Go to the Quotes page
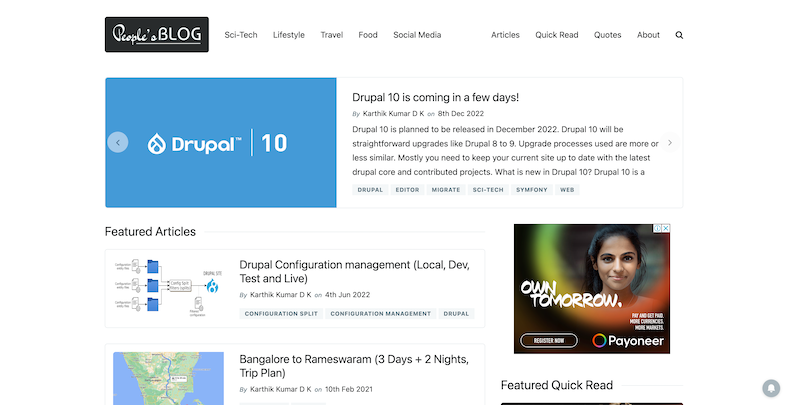Image resolution: width=788 pixels, height=405 pixels. pyautogui.click(x=607, y=35)
